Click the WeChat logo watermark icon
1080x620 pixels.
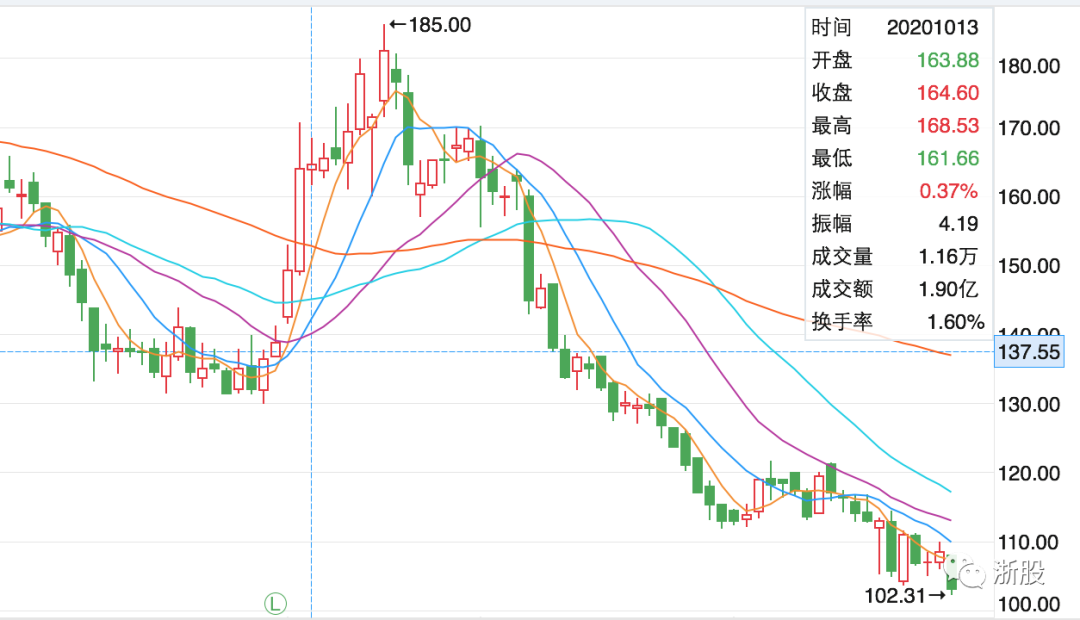click(x=966, y=571)
